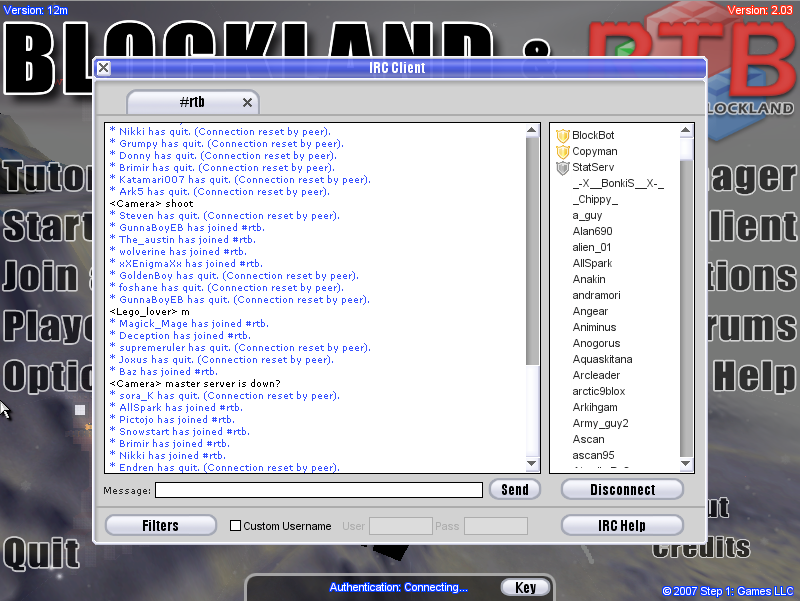Image resolution: width=800 pixels, height=601 pixels.
Task: Click user list scroll up arrow
Action: [x=686, y=130]
